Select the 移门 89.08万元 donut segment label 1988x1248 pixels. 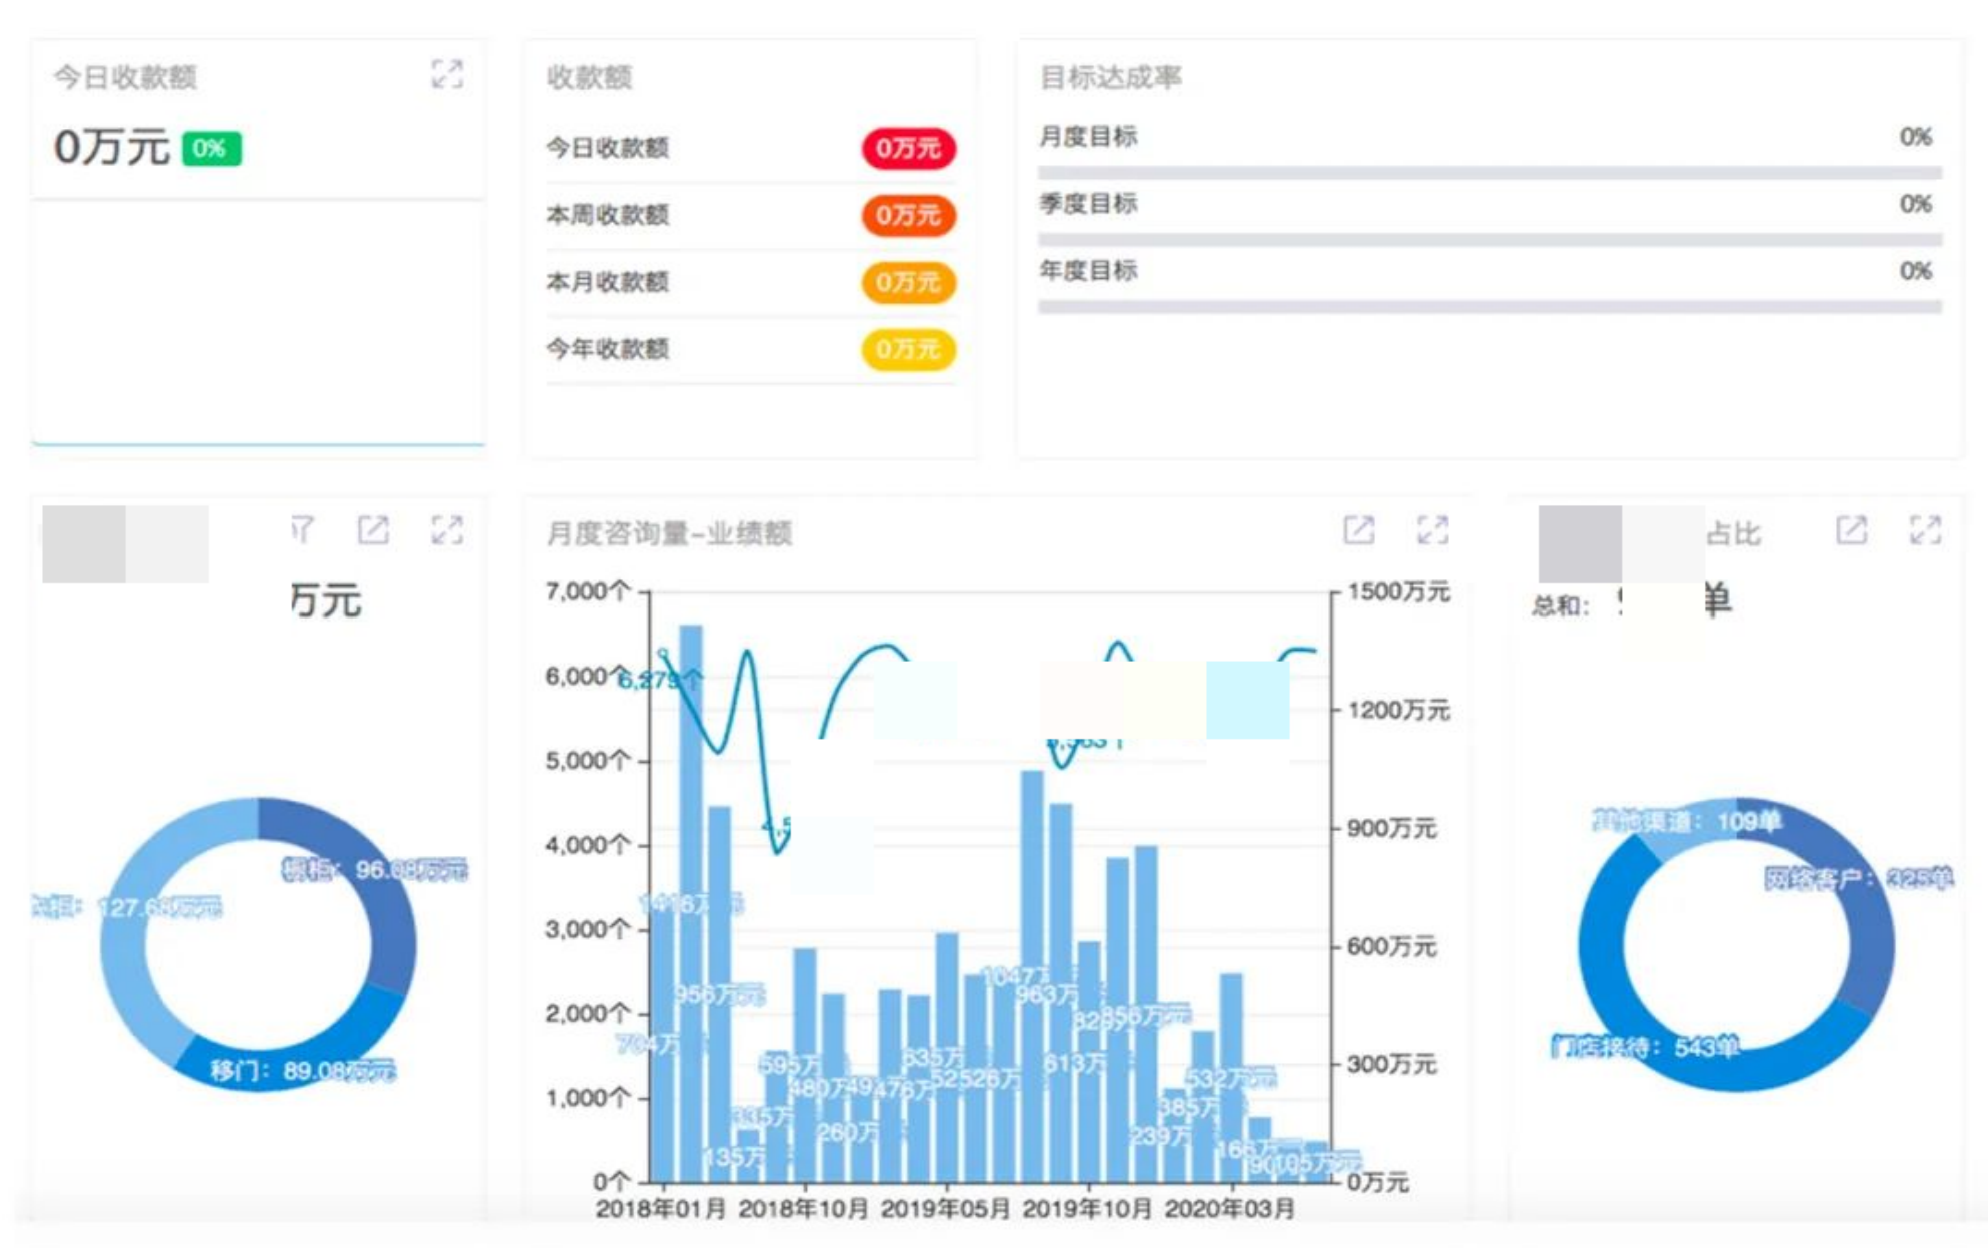303,1071
